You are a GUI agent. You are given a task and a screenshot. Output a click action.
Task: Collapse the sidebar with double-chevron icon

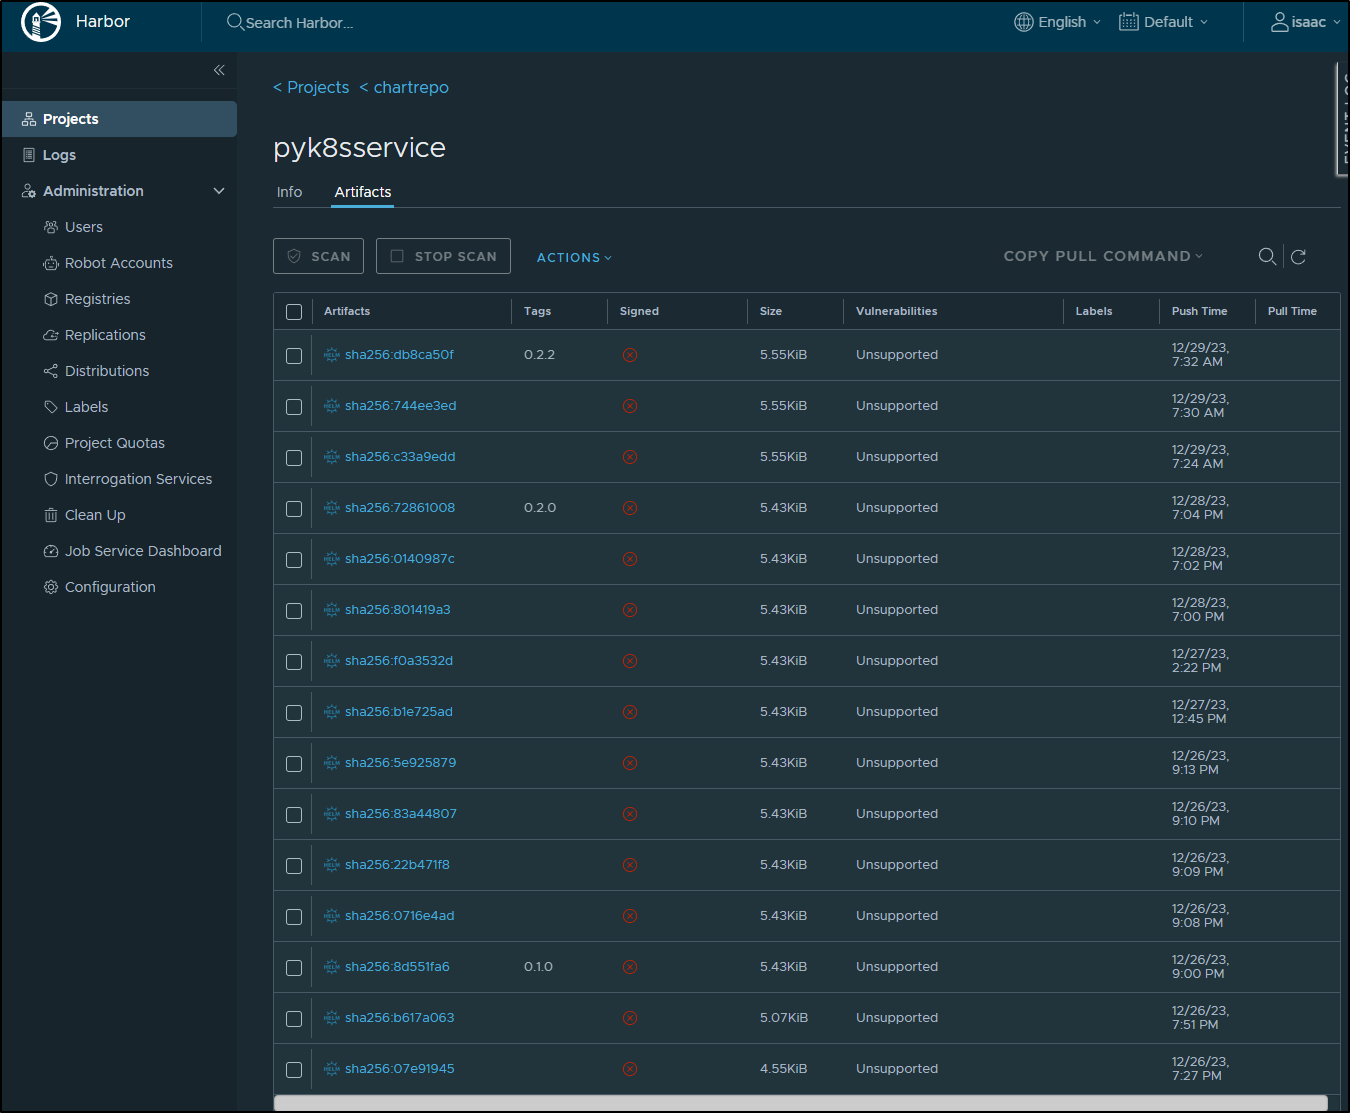219,70
